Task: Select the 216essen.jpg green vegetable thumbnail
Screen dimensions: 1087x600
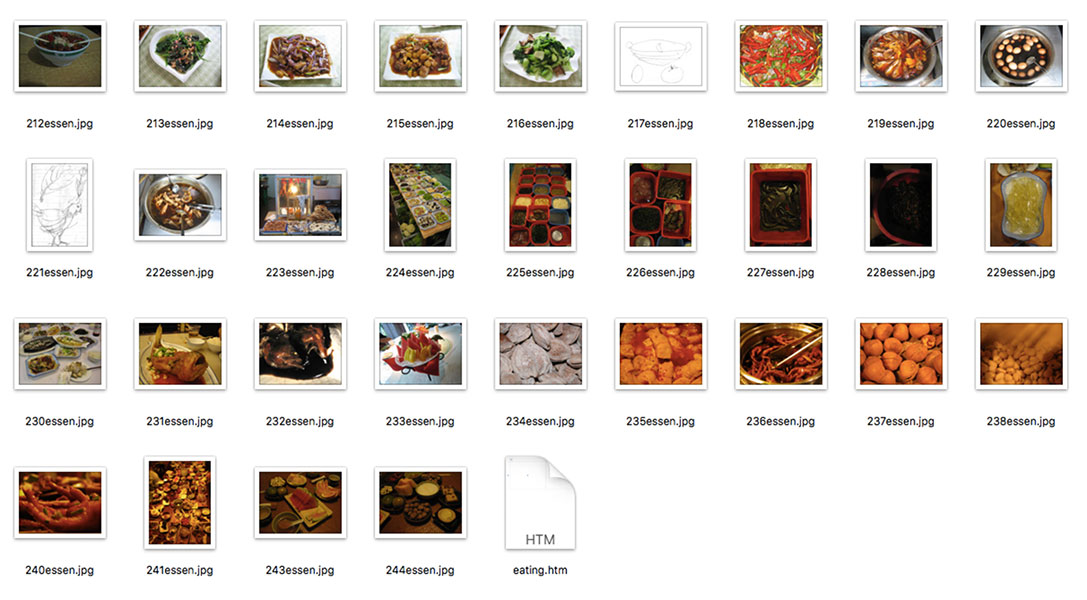Action: pyautogui.click(x=540, y=56)
